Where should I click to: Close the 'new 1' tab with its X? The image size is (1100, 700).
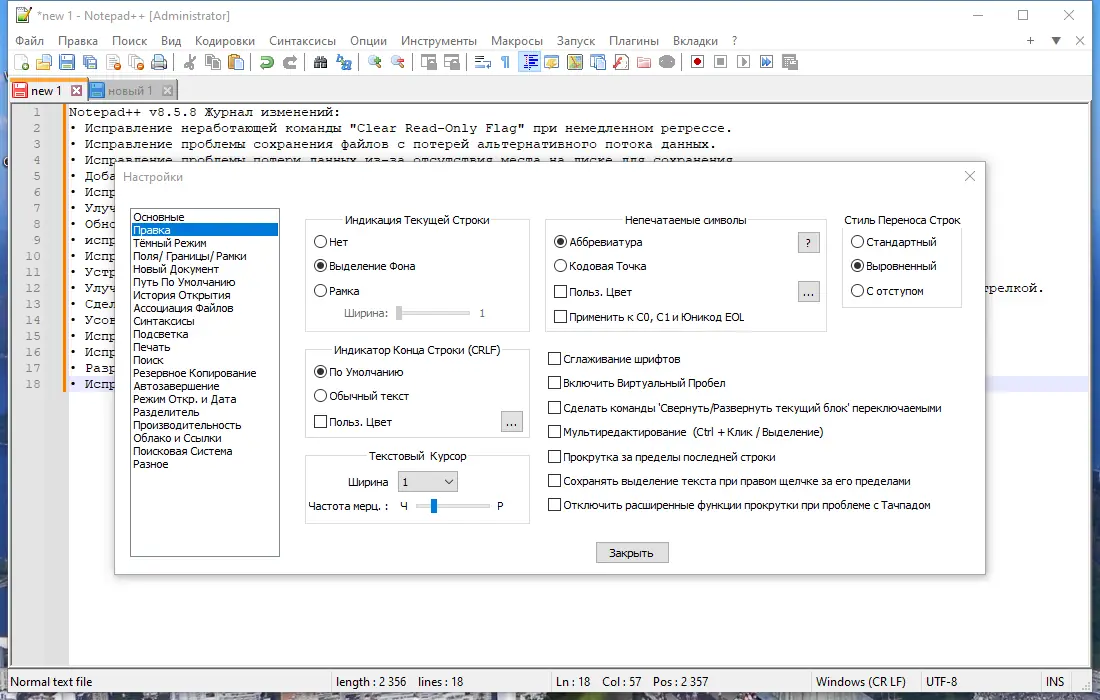point(76,90)
